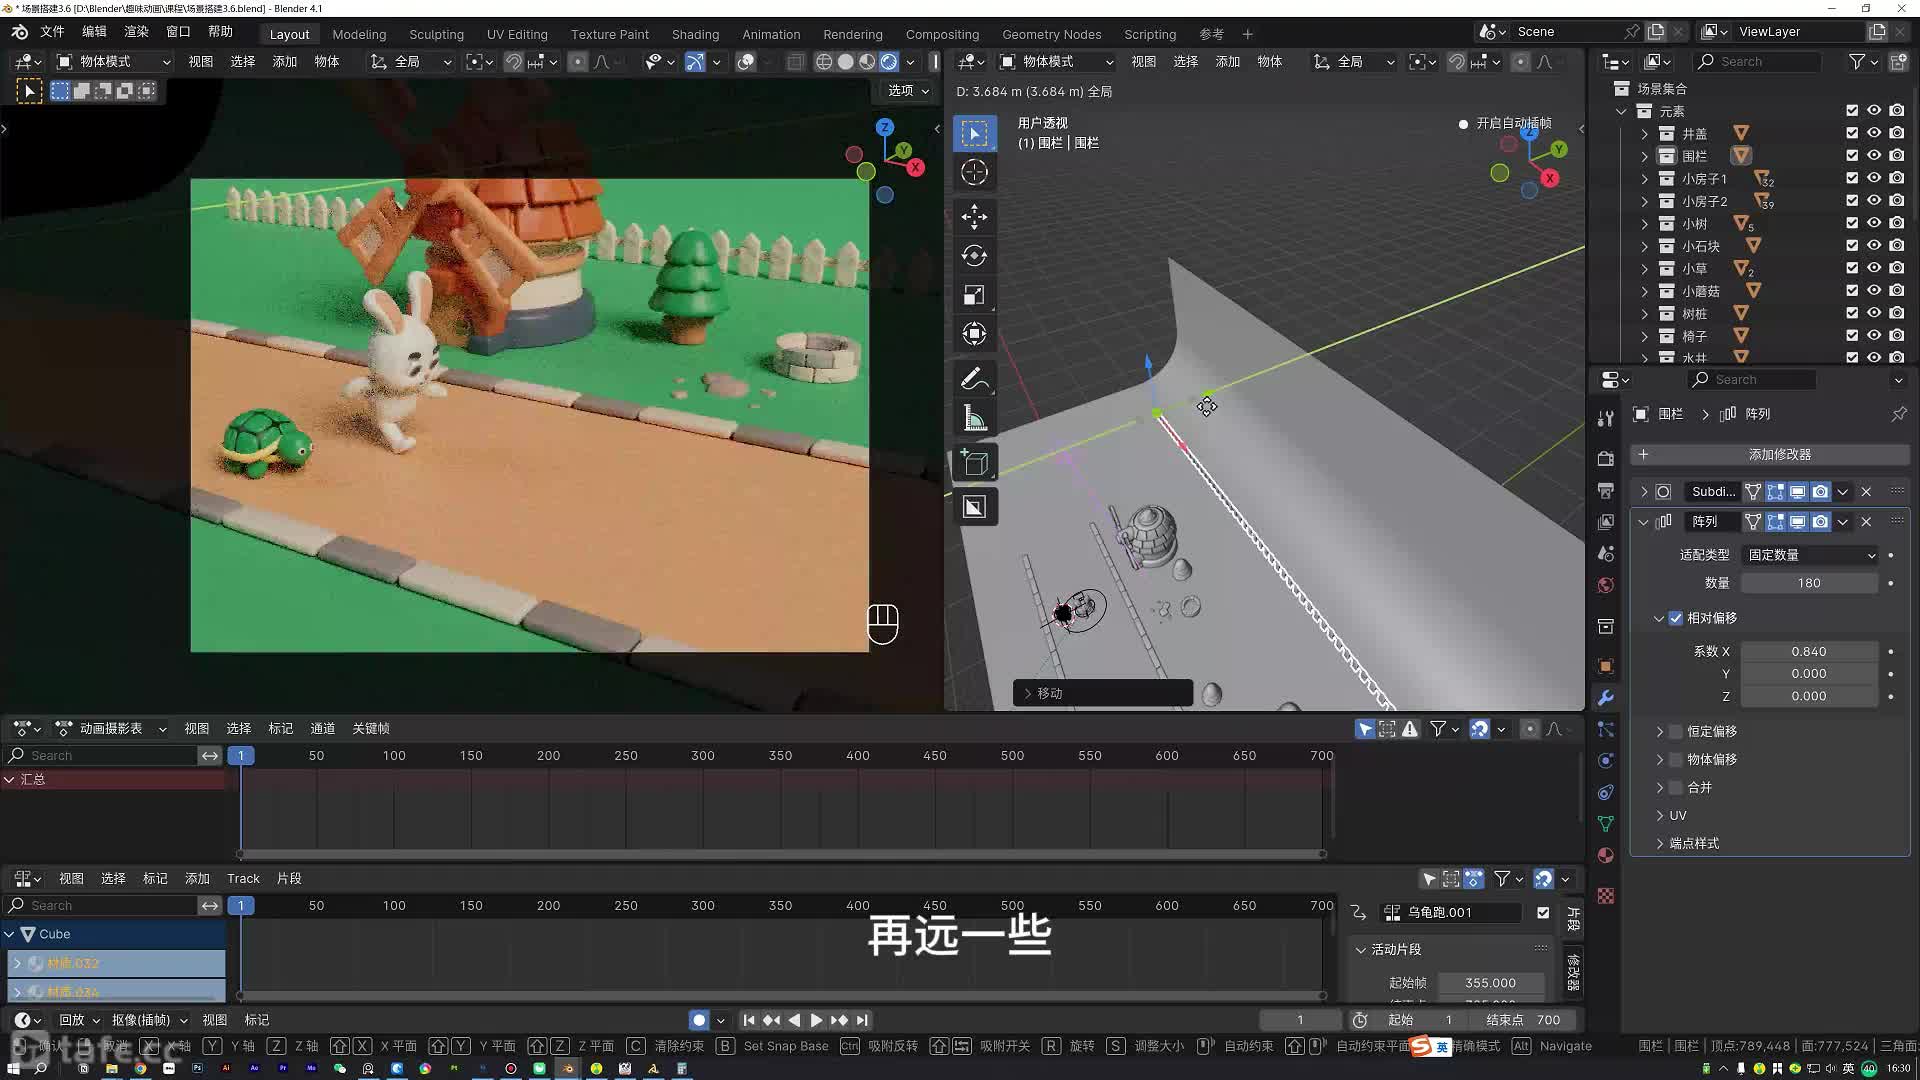The height and width of the screenshot is (1080, 1920).
Task: Switch to the Shading workspace tab
Action: click(x=695, y=34)
